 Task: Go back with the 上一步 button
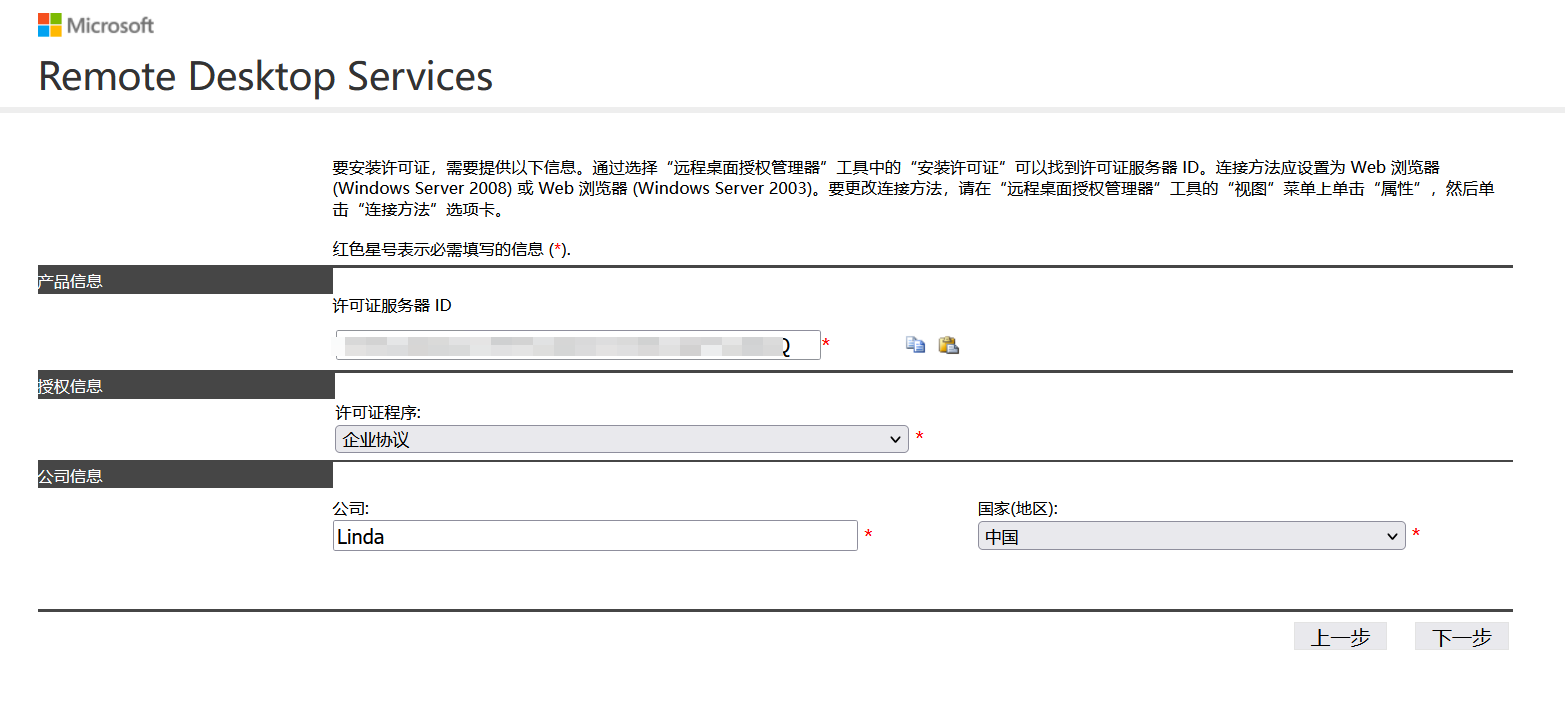1340,637
